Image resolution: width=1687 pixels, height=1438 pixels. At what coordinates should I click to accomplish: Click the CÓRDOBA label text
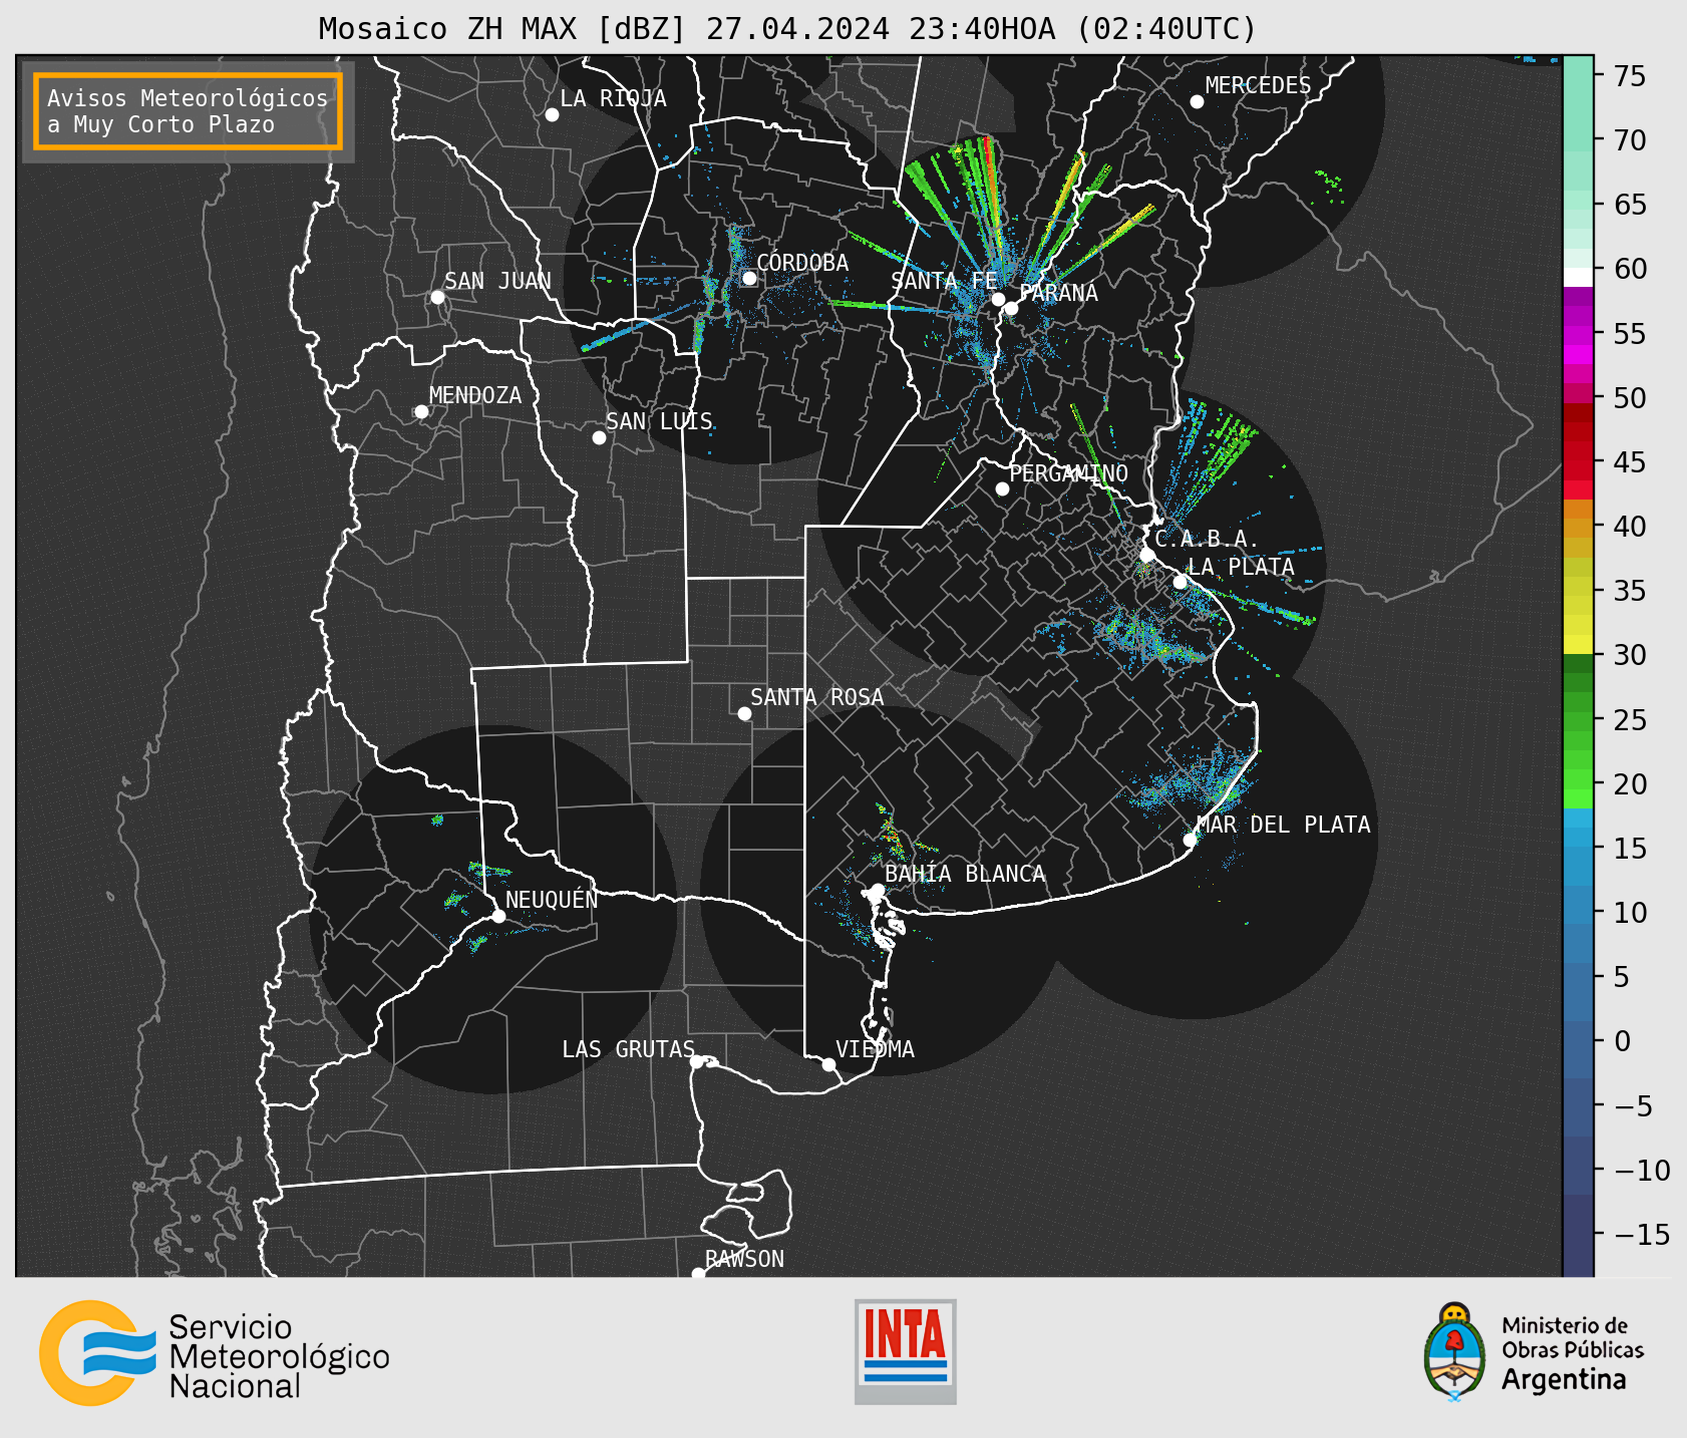[802, 262]
